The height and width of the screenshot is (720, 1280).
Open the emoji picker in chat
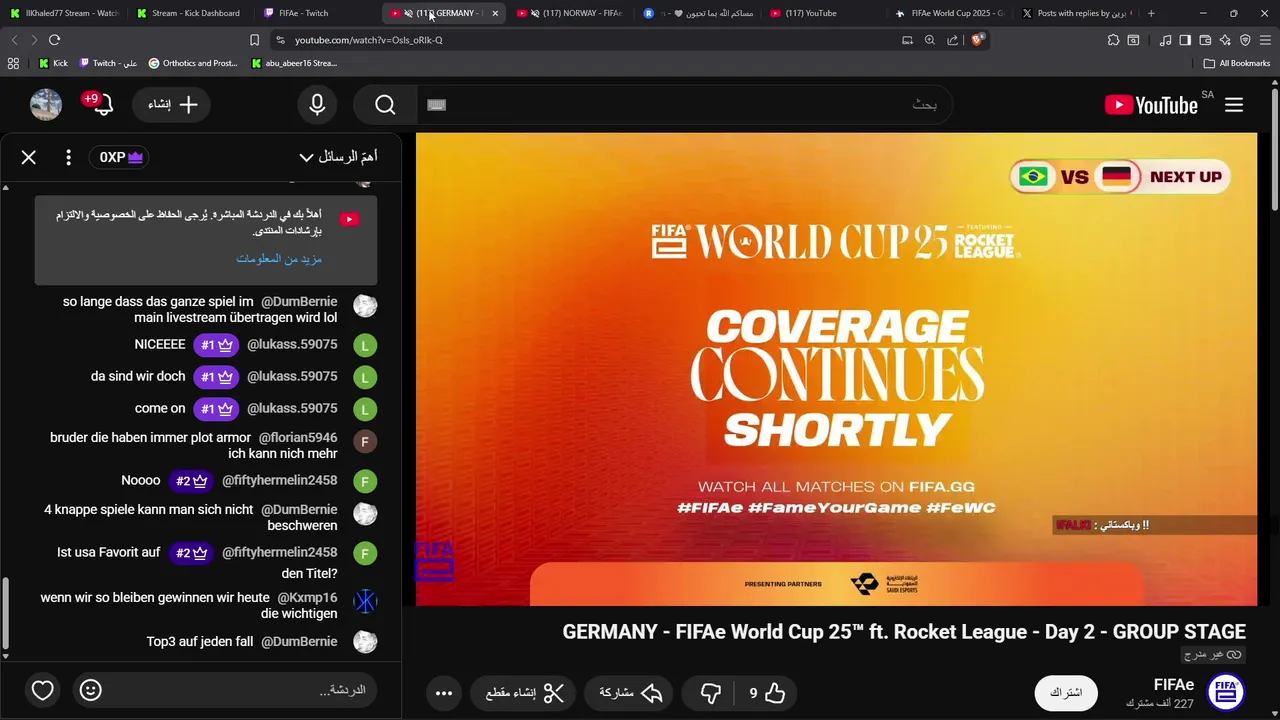click(x=90, y=690)
